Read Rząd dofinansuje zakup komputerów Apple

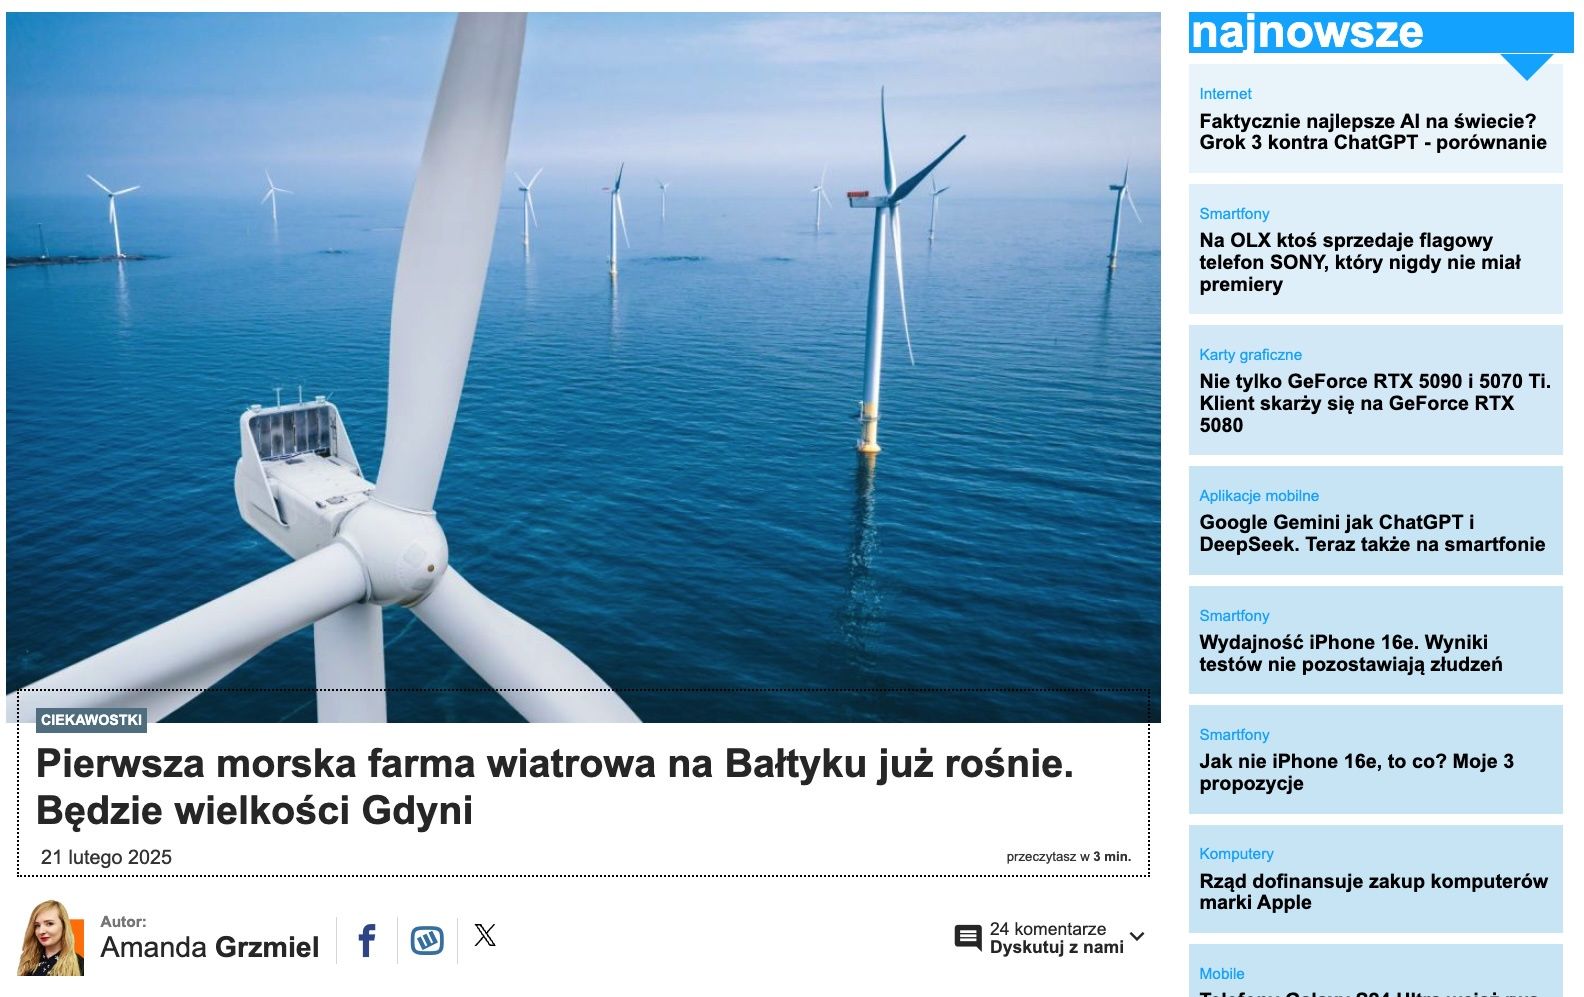pos(1373,891)
